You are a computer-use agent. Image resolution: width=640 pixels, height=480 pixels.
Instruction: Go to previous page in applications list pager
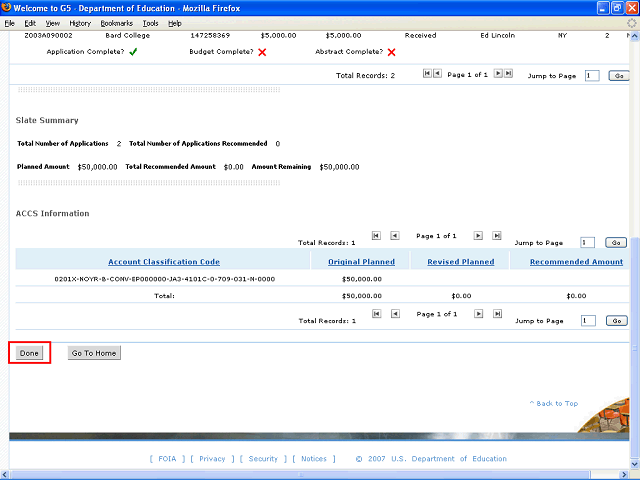tap(437, 73)
